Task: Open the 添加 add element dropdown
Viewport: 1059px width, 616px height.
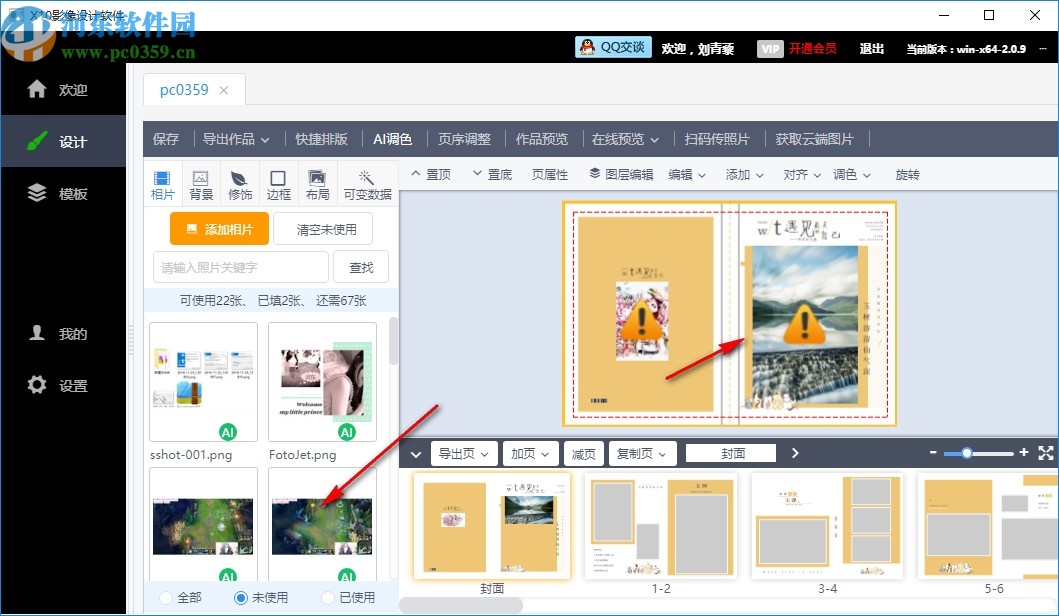Action: point(743,174)
